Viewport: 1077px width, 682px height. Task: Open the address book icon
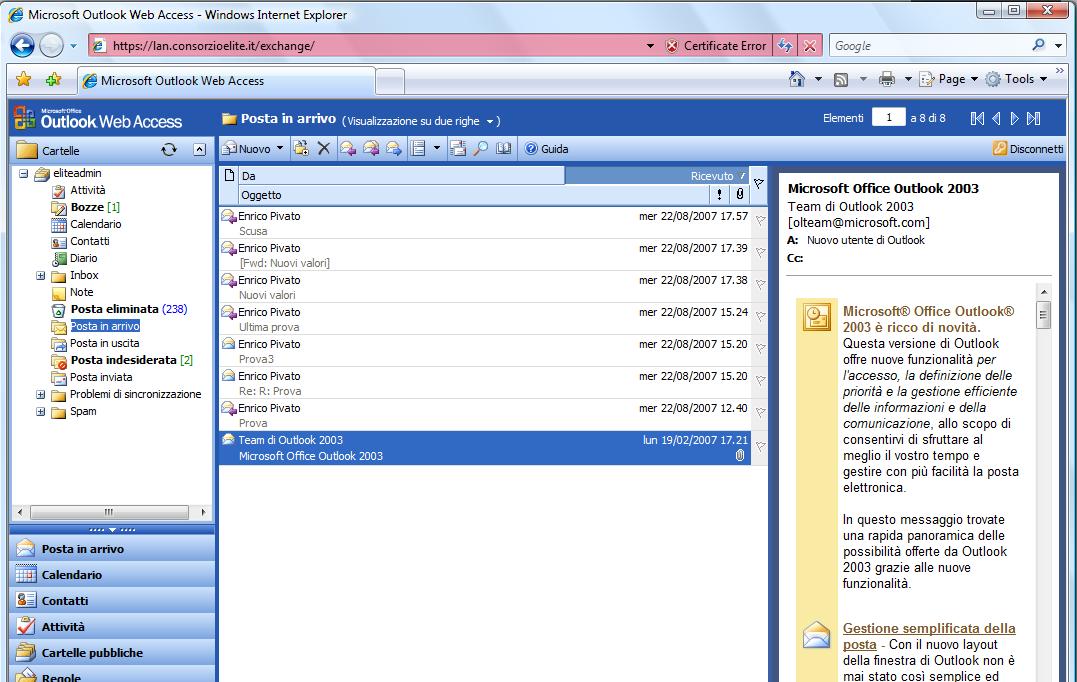503,148
